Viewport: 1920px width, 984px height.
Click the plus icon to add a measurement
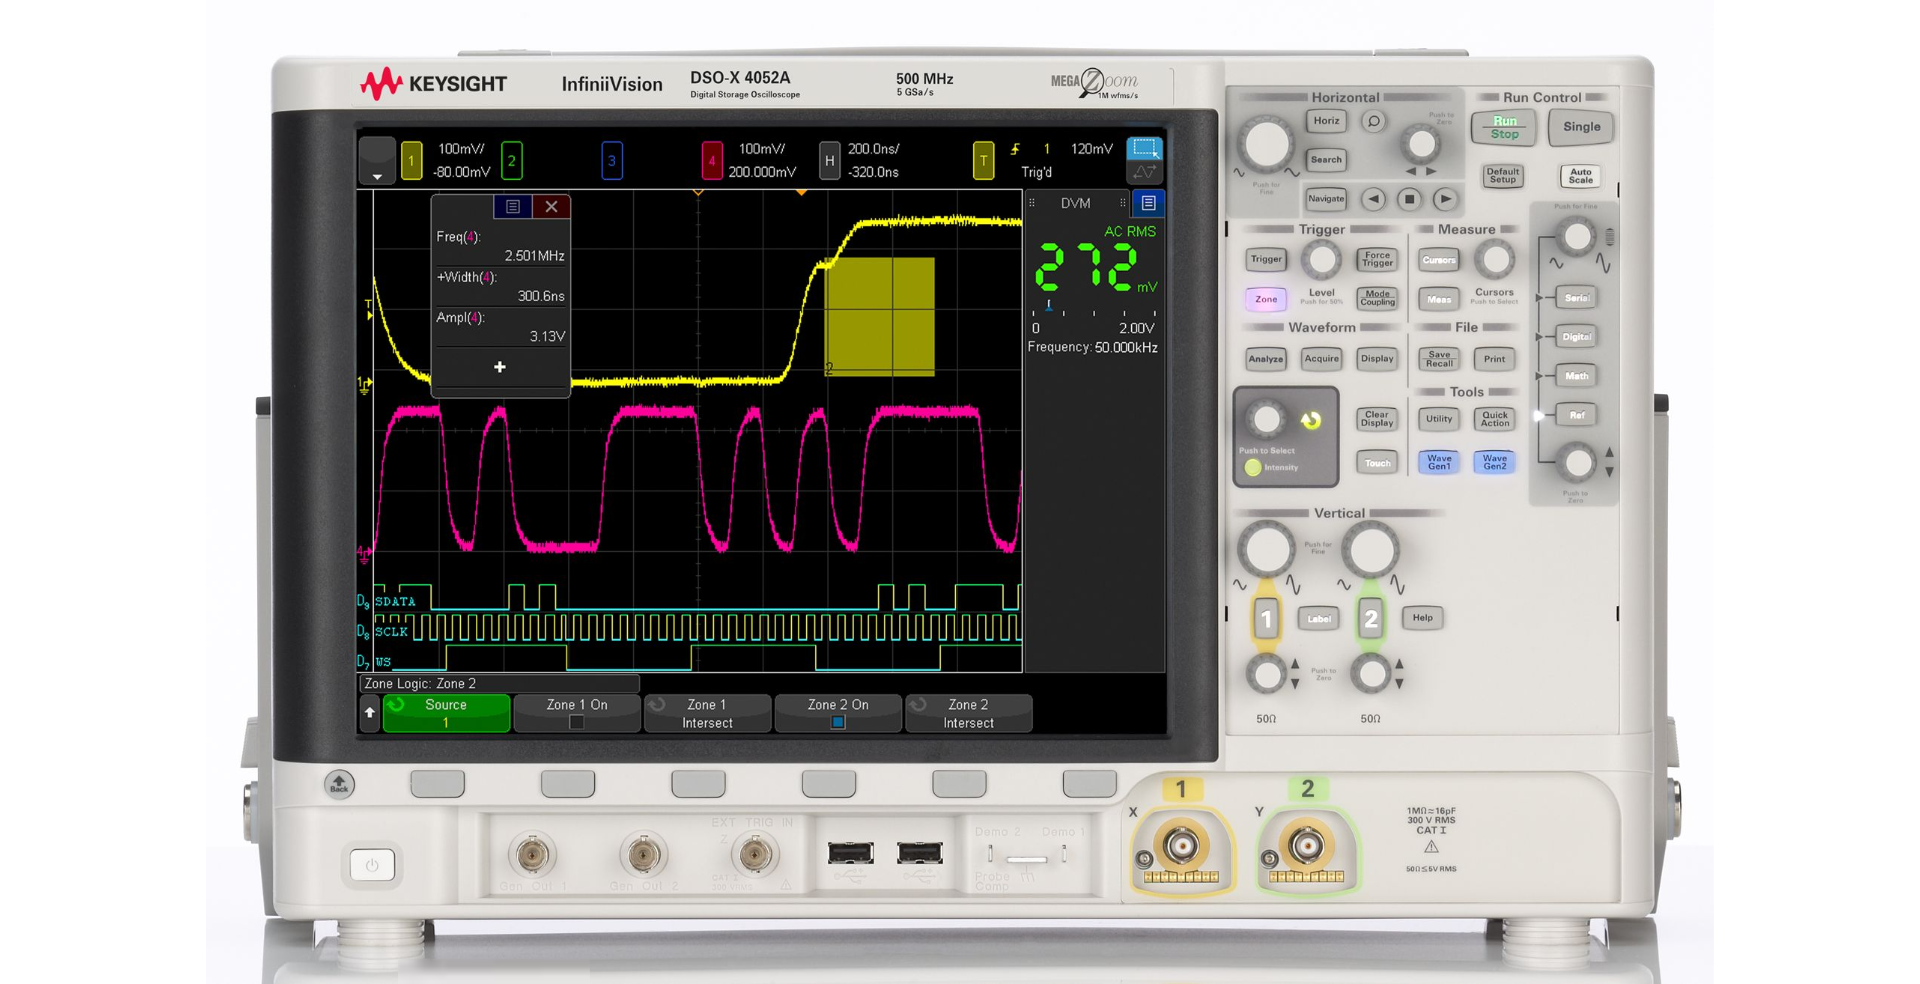coord(500,367)
